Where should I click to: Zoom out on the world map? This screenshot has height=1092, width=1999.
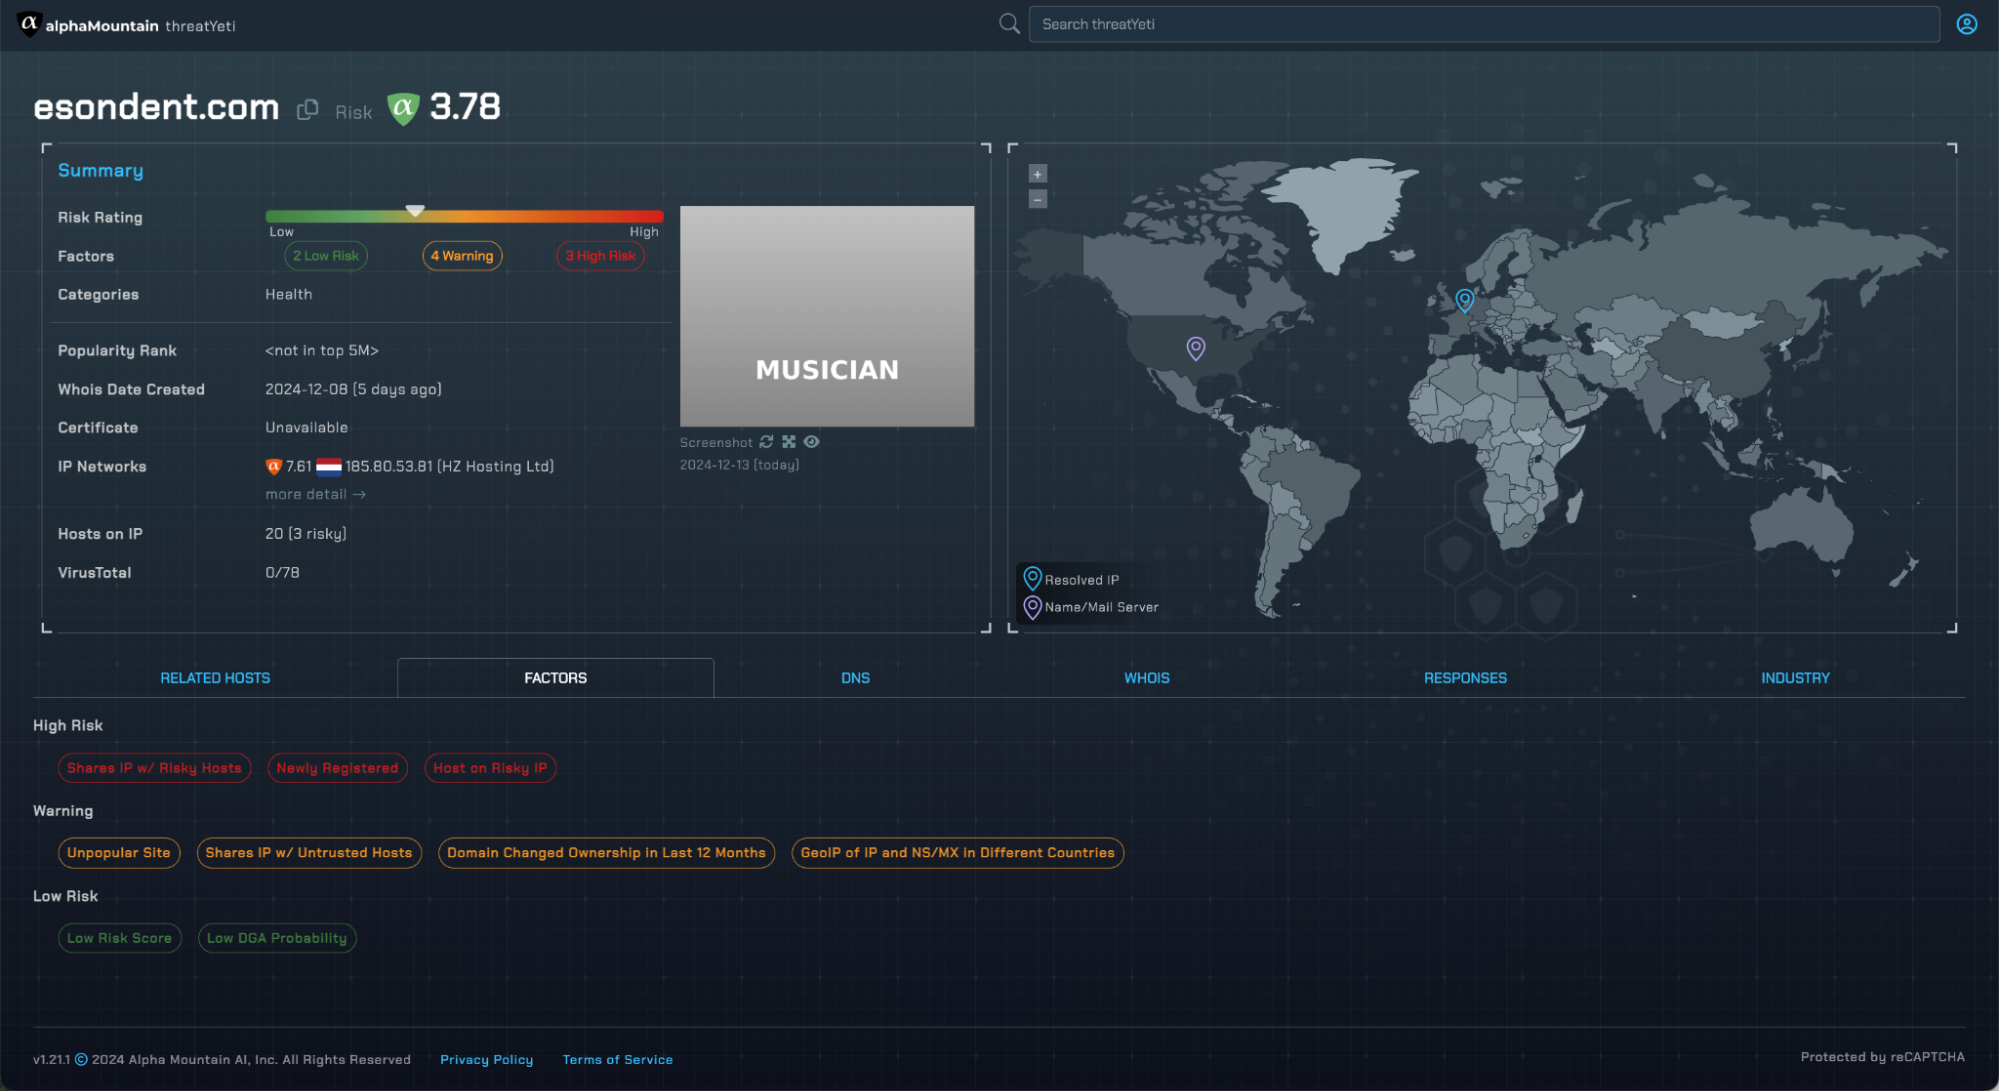tap(1038, 199)
